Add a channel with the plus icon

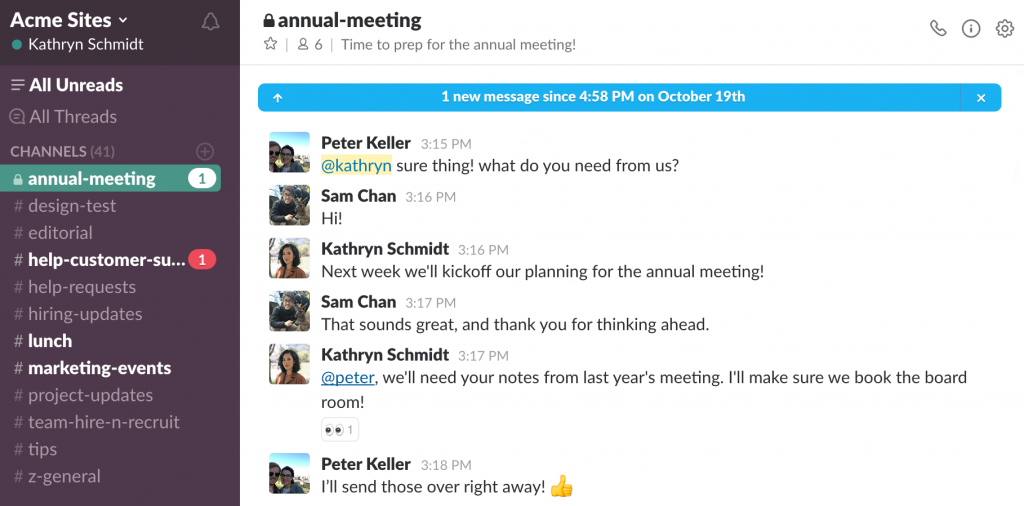click(205, 151)
